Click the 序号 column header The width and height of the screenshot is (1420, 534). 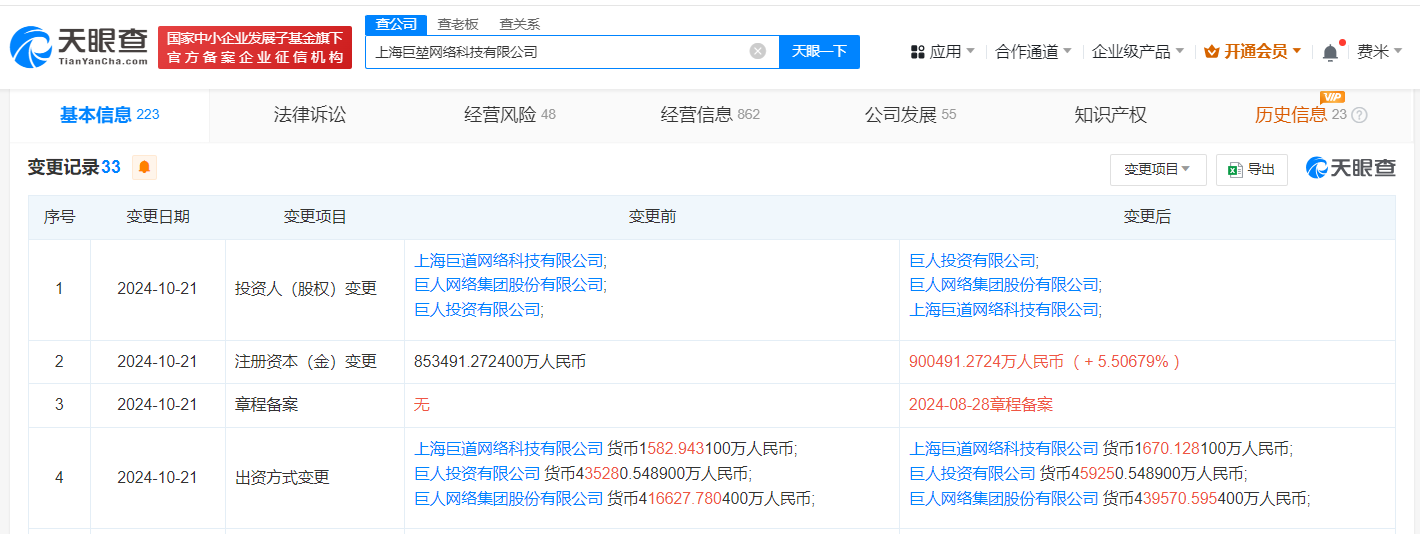(59, 217)
